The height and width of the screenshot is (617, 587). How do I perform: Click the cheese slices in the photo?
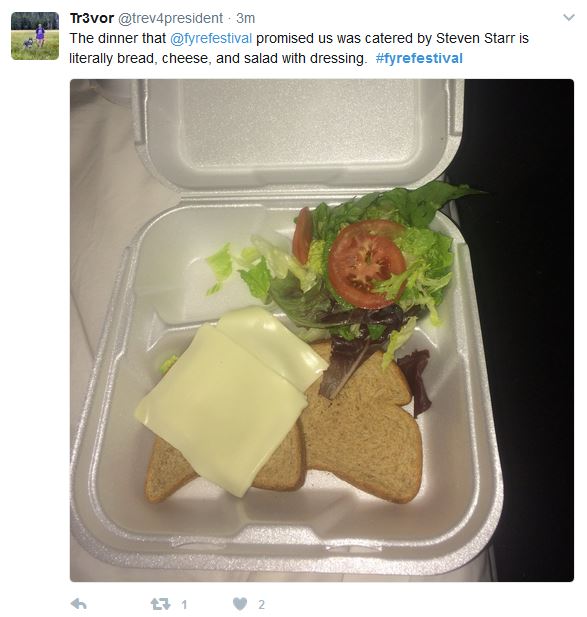click(231, 397)
